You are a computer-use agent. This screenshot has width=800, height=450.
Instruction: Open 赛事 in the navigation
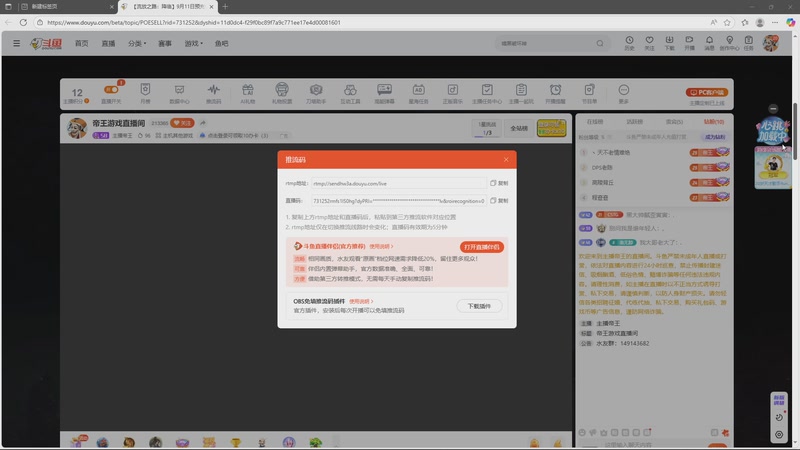coord(165,43)
